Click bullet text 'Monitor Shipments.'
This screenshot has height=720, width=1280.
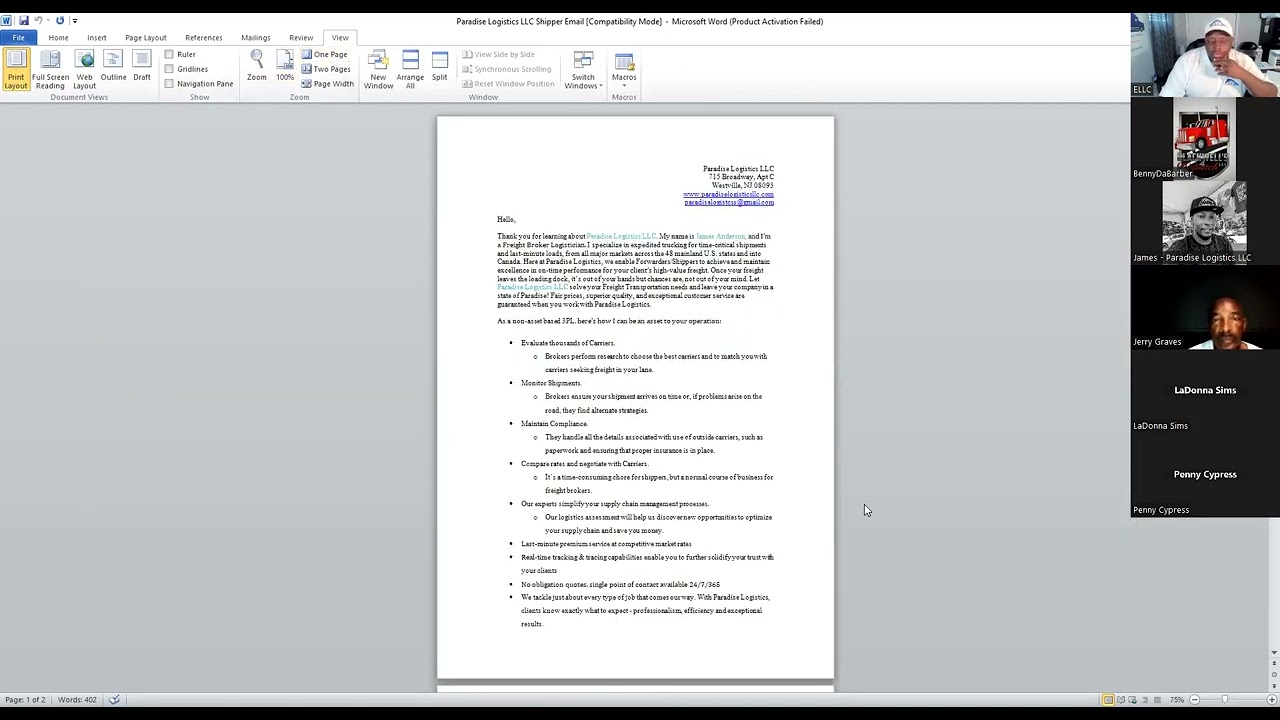point(551,383)
